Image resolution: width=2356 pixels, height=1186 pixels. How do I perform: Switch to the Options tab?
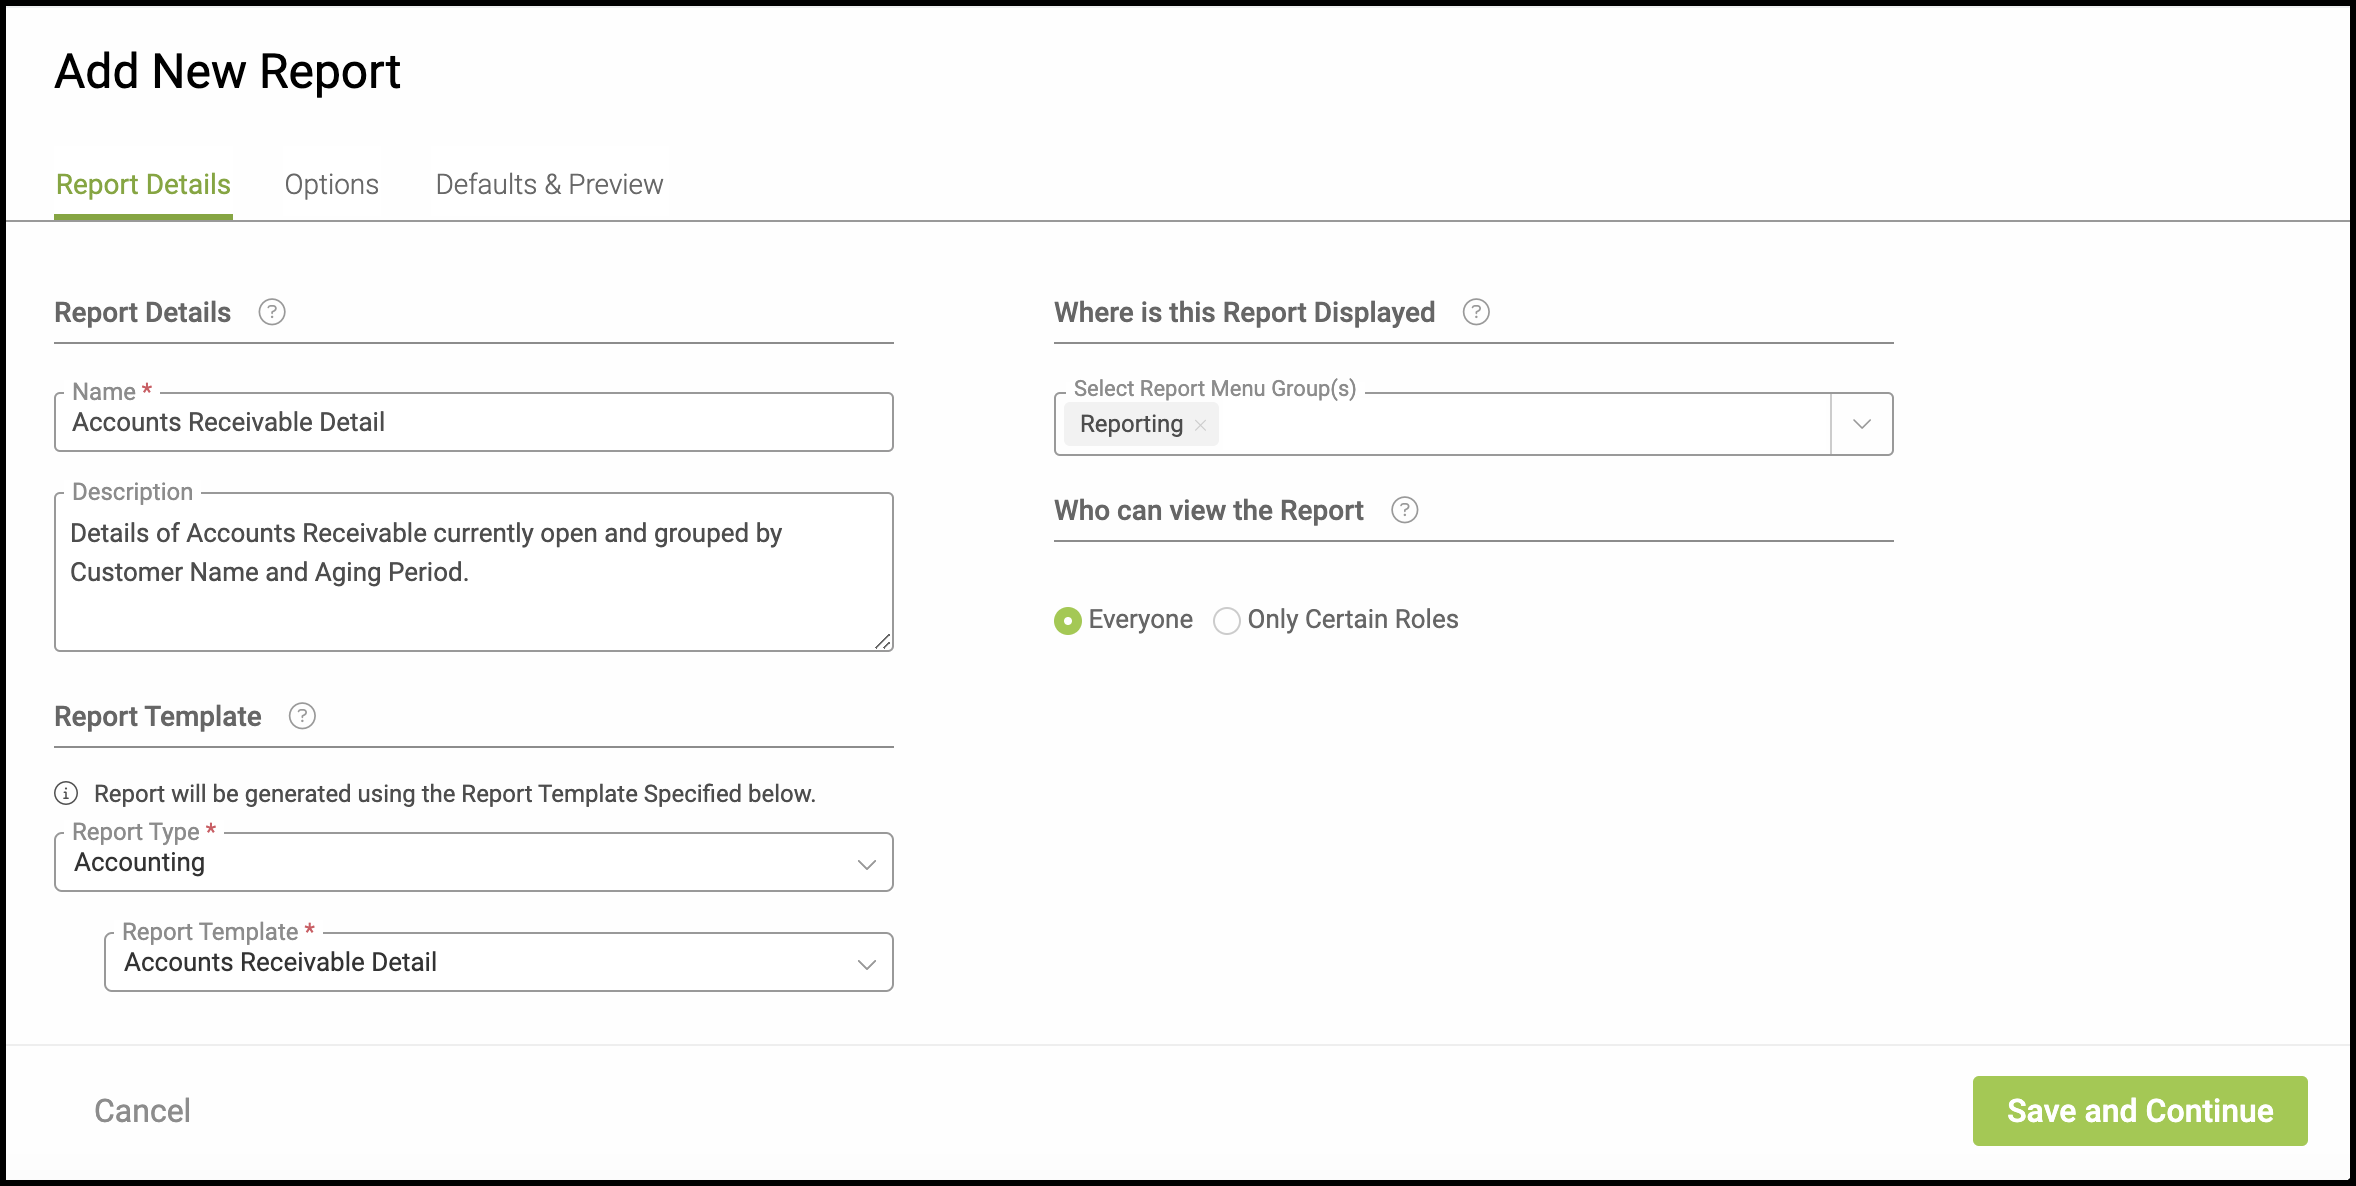(331, 184)
